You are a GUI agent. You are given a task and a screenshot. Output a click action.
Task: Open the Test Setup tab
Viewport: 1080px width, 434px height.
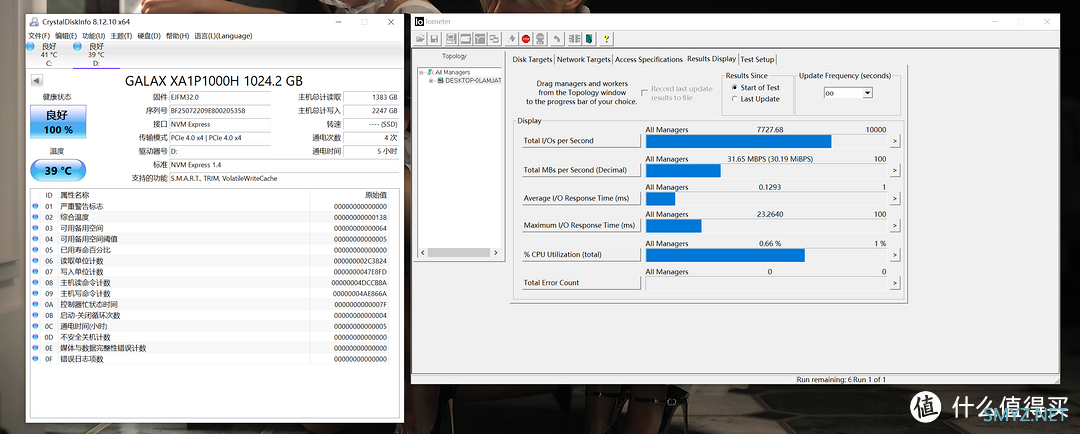758,59
